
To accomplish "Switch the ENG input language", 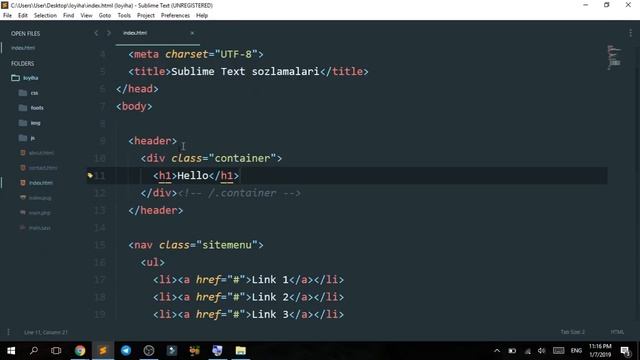I will [576, 351].
